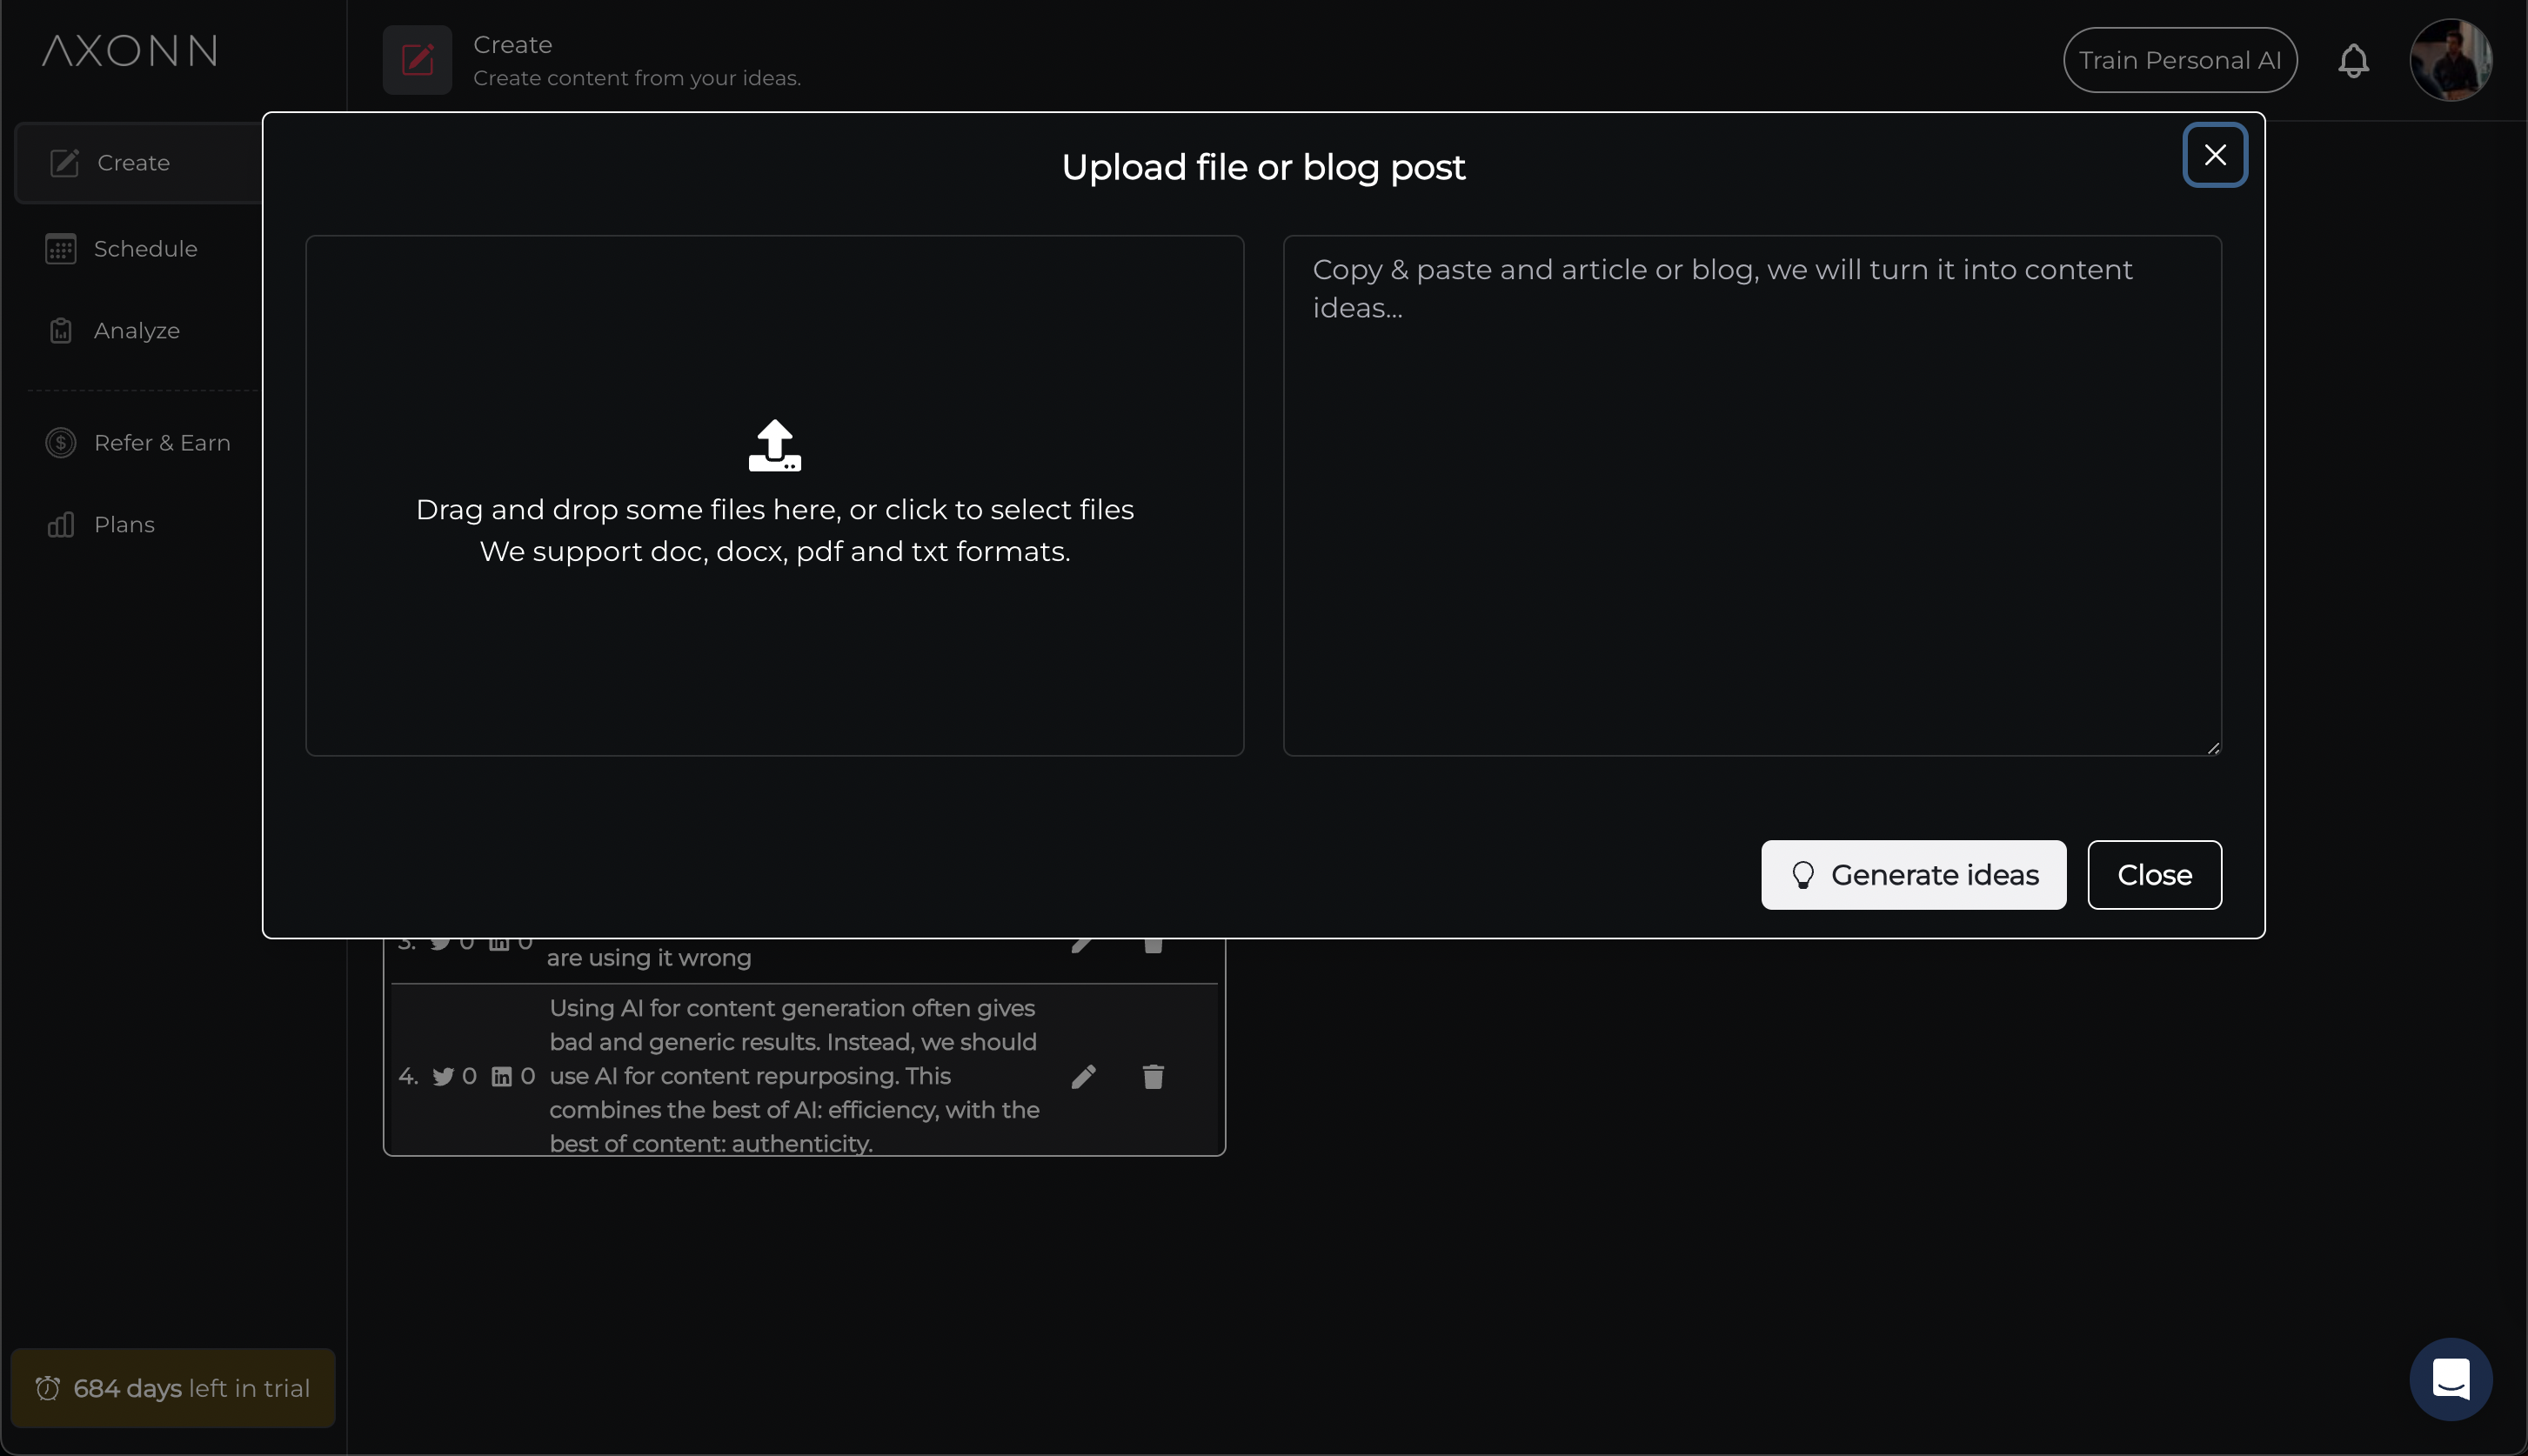Open the chat support widget

[2449, 1379]
